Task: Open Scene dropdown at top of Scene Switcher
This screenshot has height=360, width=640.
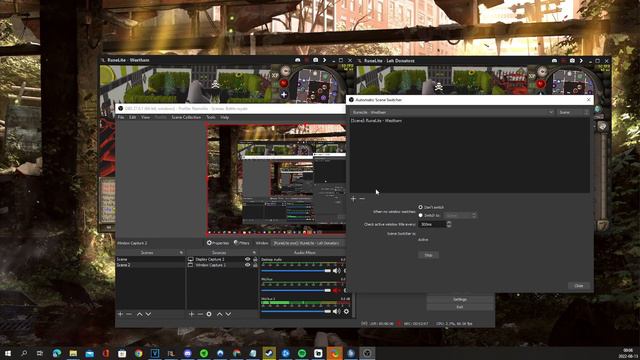Action: 573,112
